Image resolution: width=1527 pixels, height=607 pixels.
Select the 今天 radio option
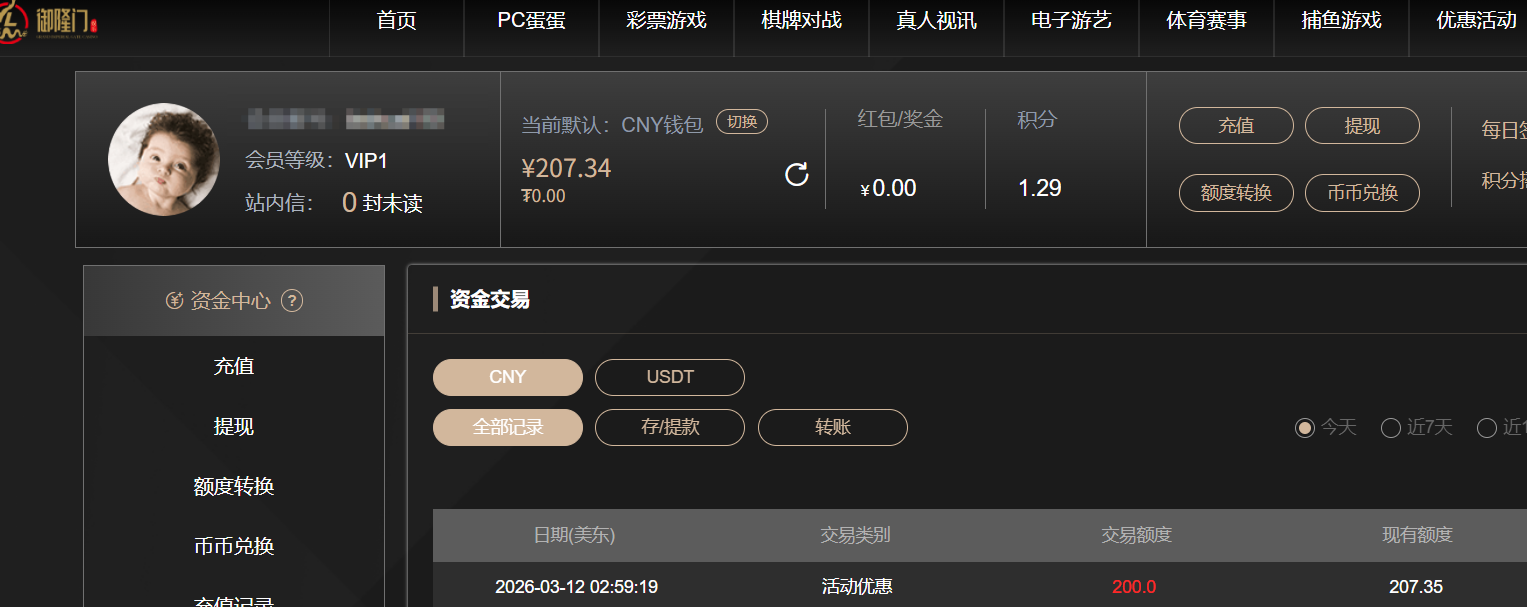click(1305, 428)
